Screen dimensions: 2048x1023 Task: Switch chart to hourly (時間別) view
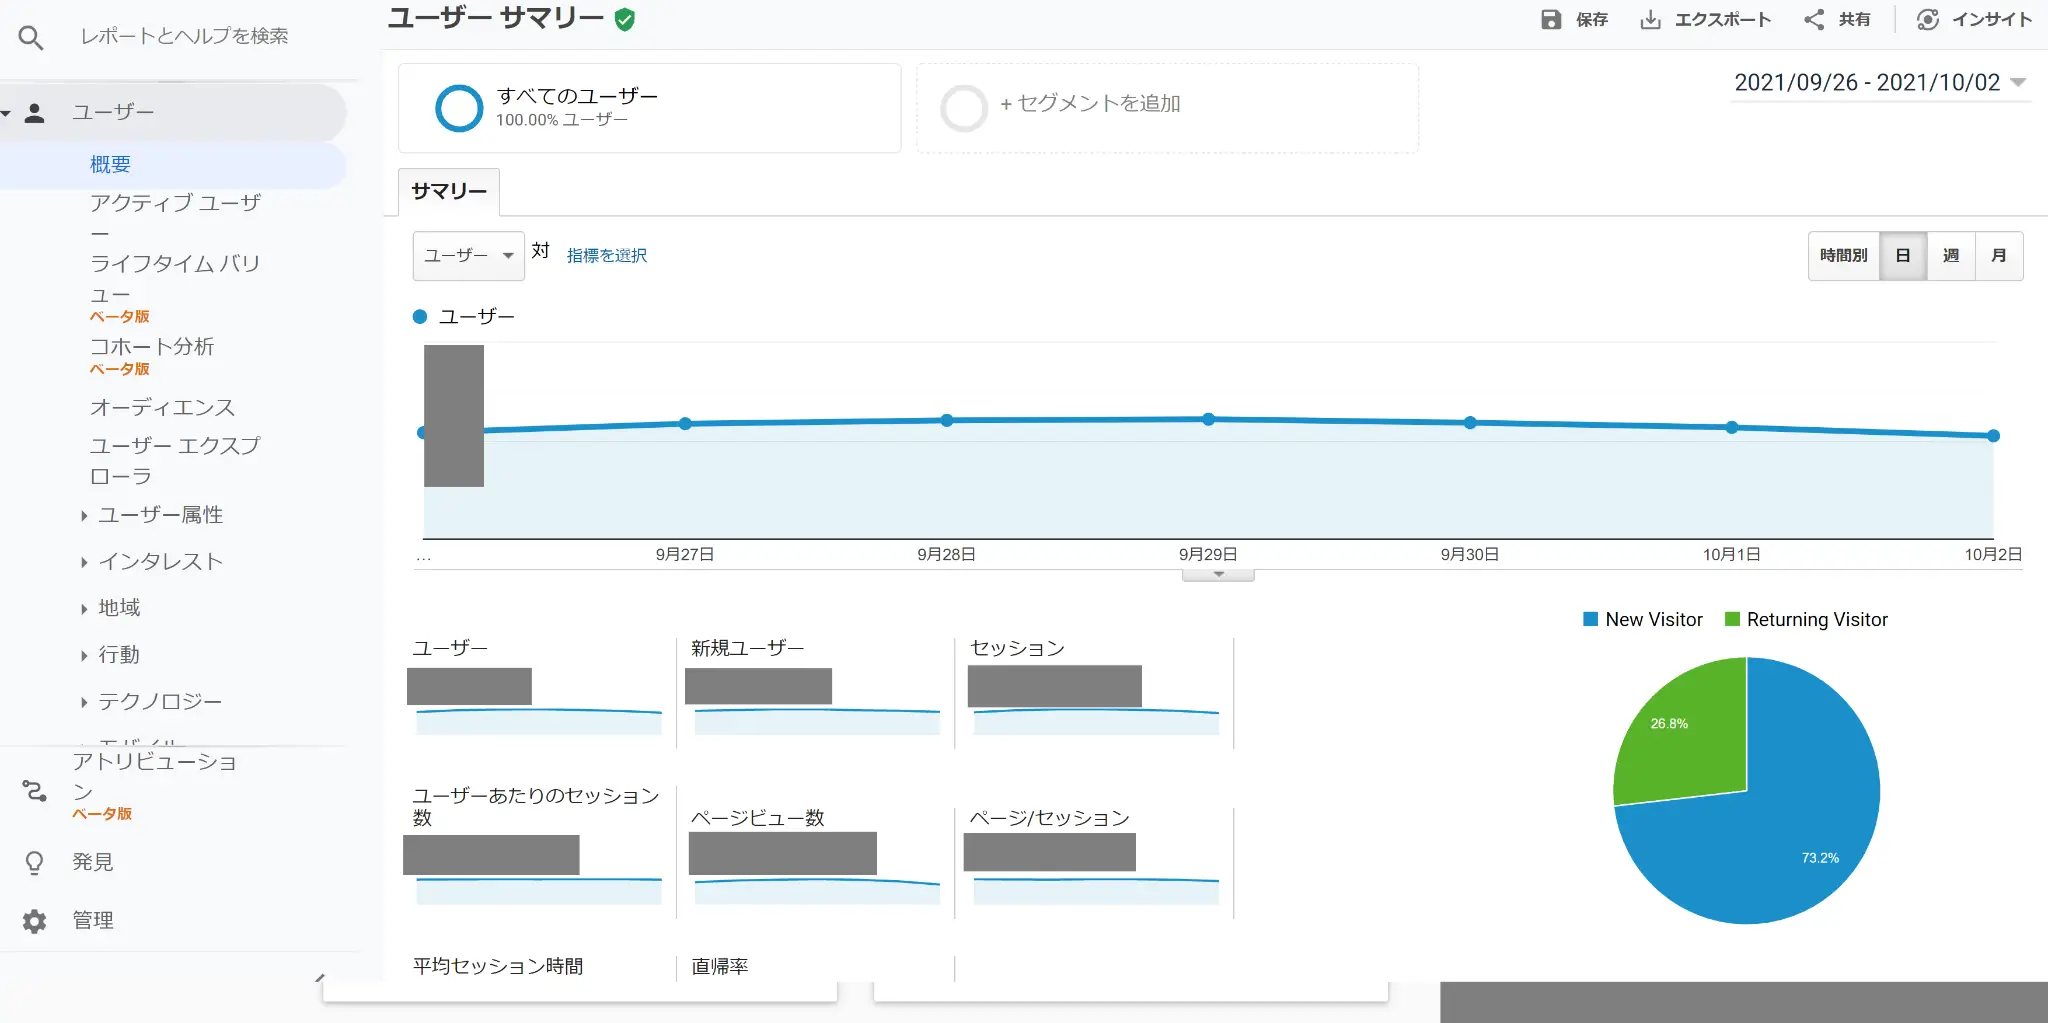pyautogui.click(x=1843, y=256)
